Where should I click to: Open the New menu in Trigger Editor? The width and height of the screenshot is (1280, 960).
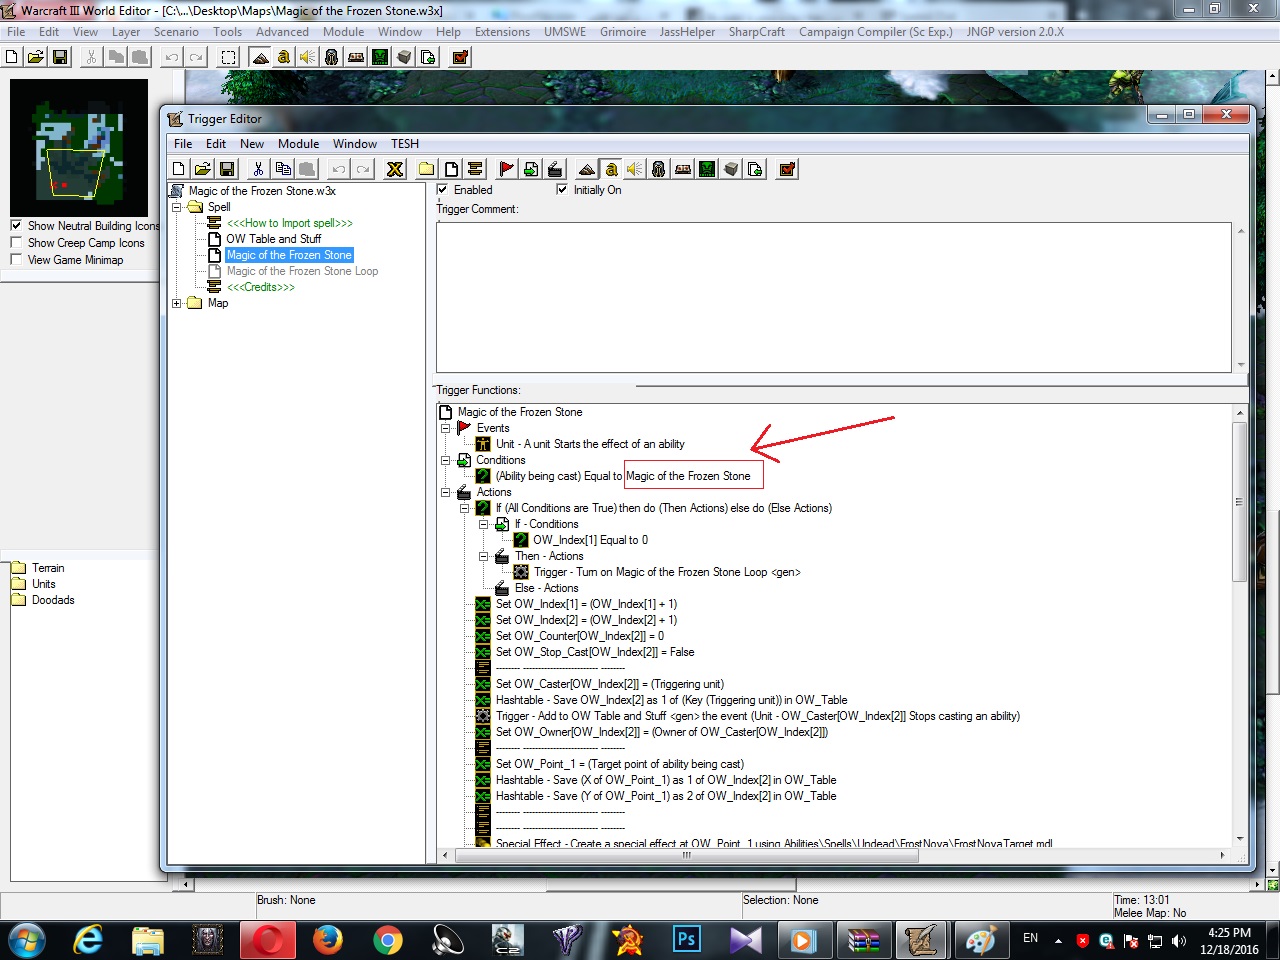click(252, 144)
